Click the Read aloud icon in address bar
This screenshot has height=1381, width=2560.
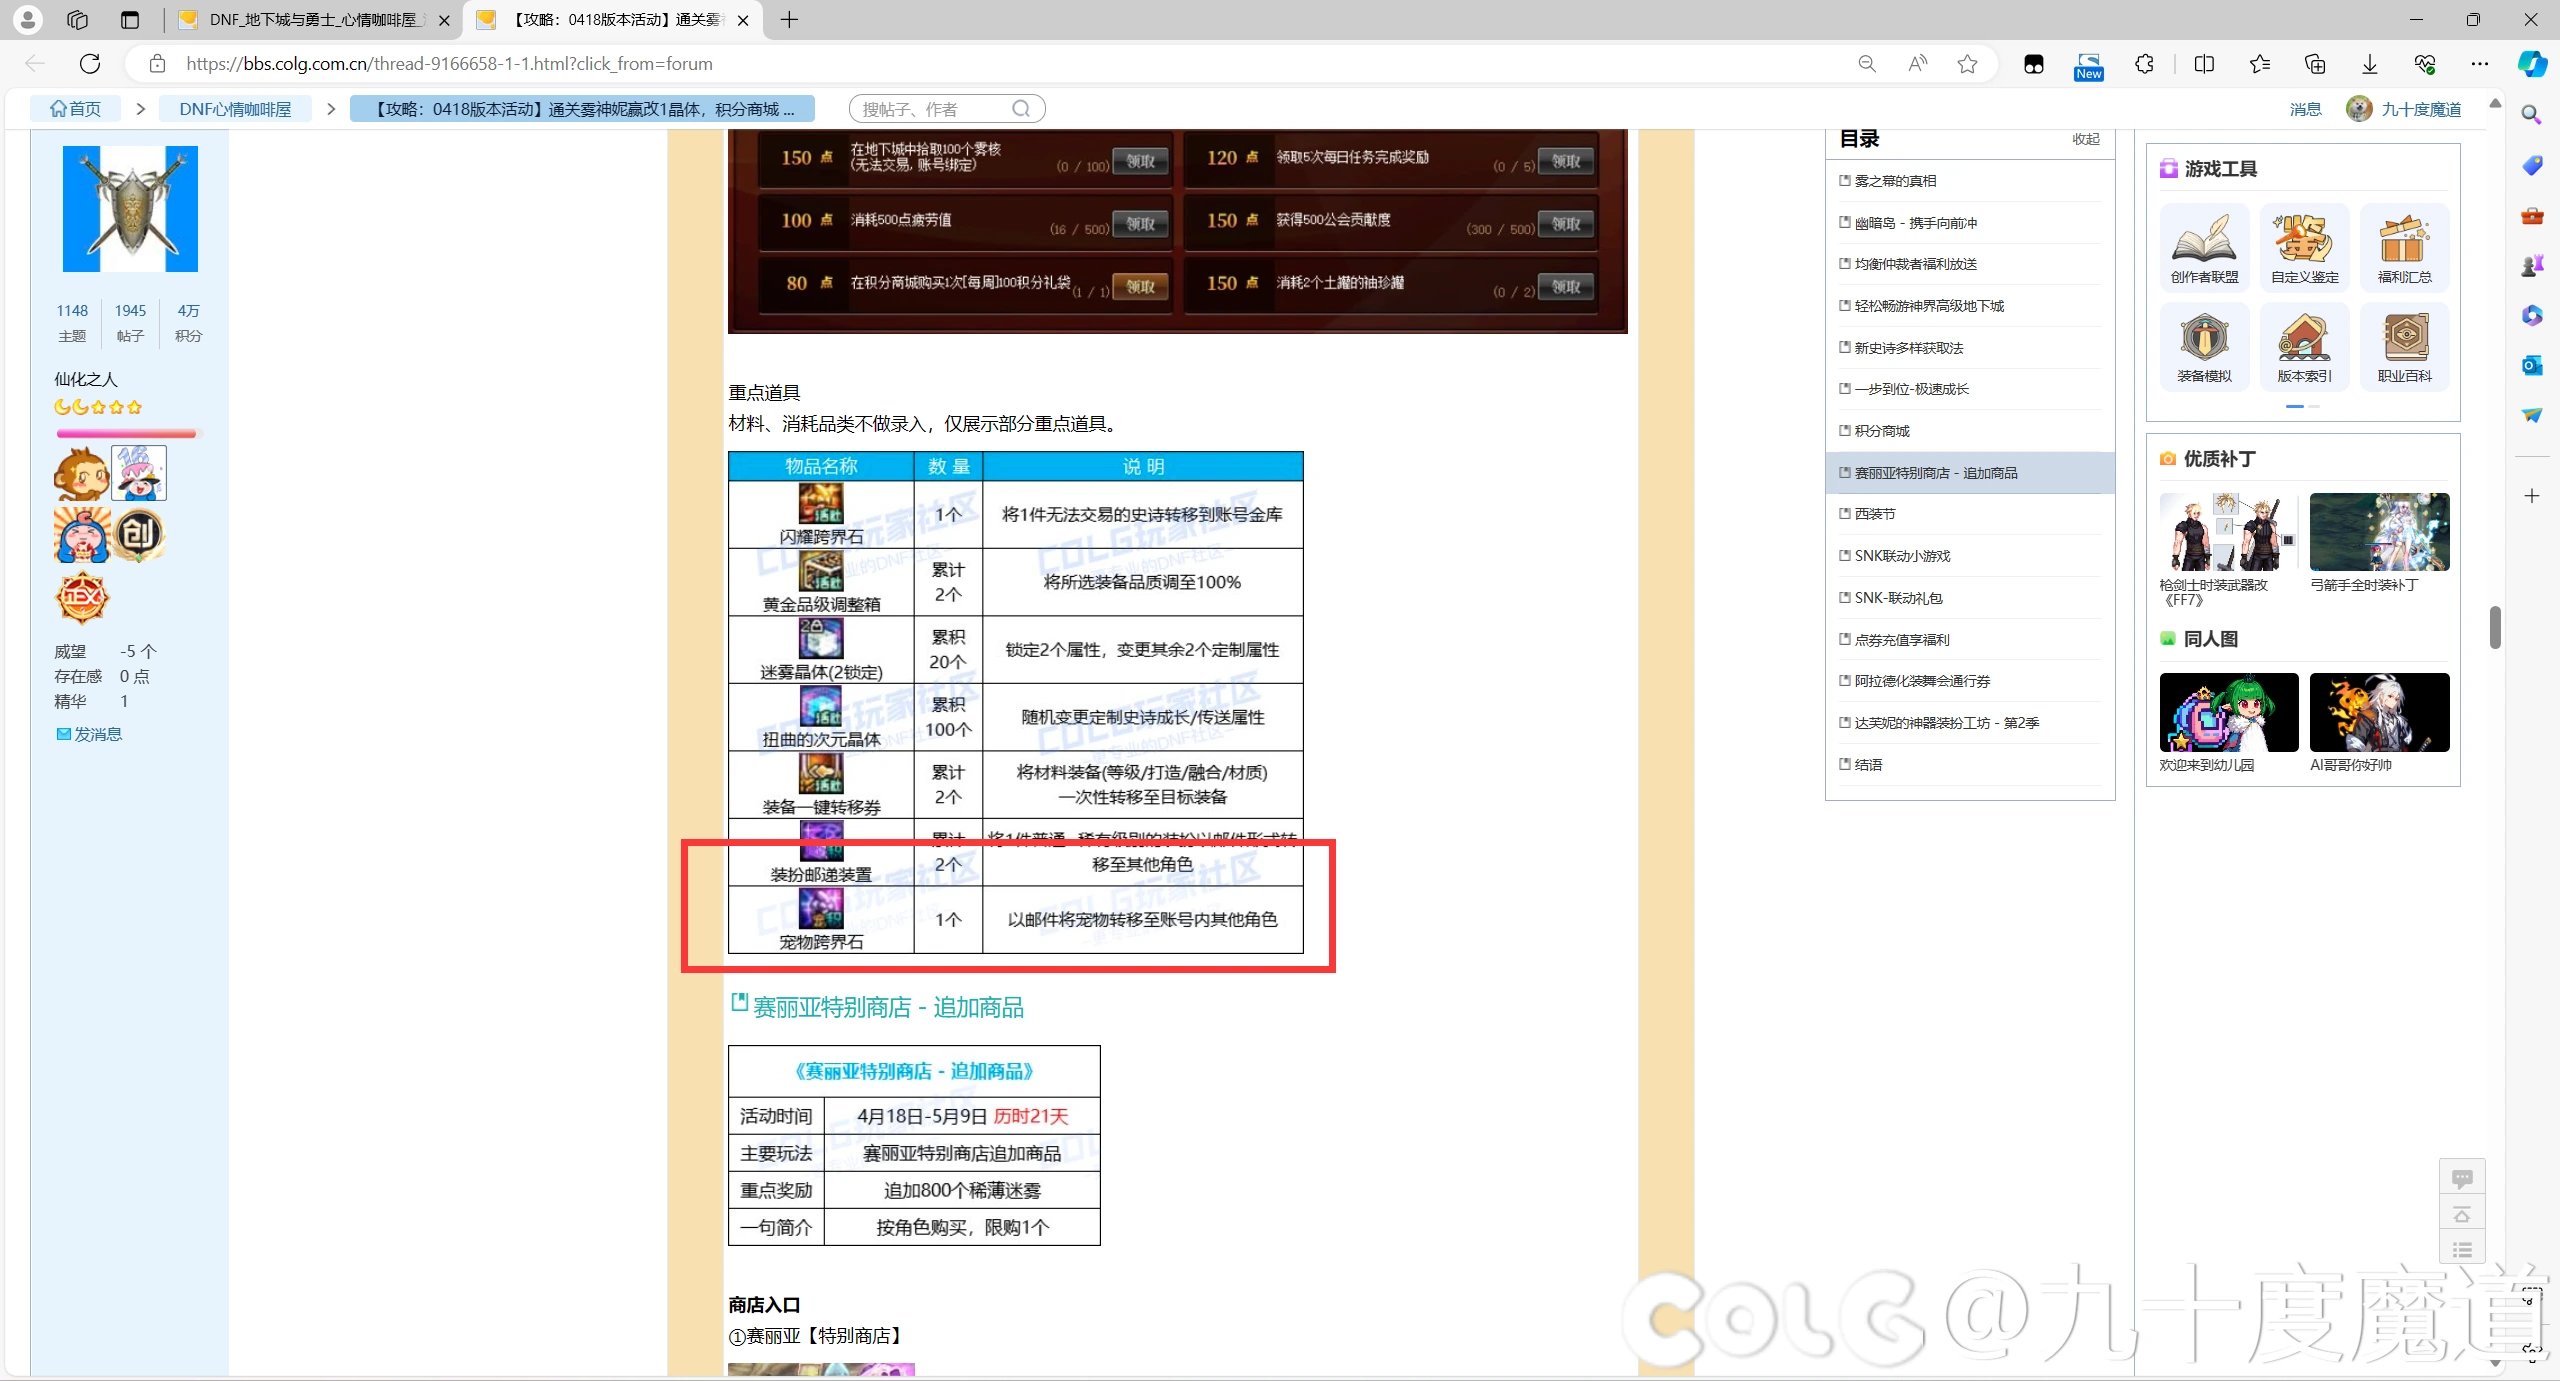[1917, 64]
